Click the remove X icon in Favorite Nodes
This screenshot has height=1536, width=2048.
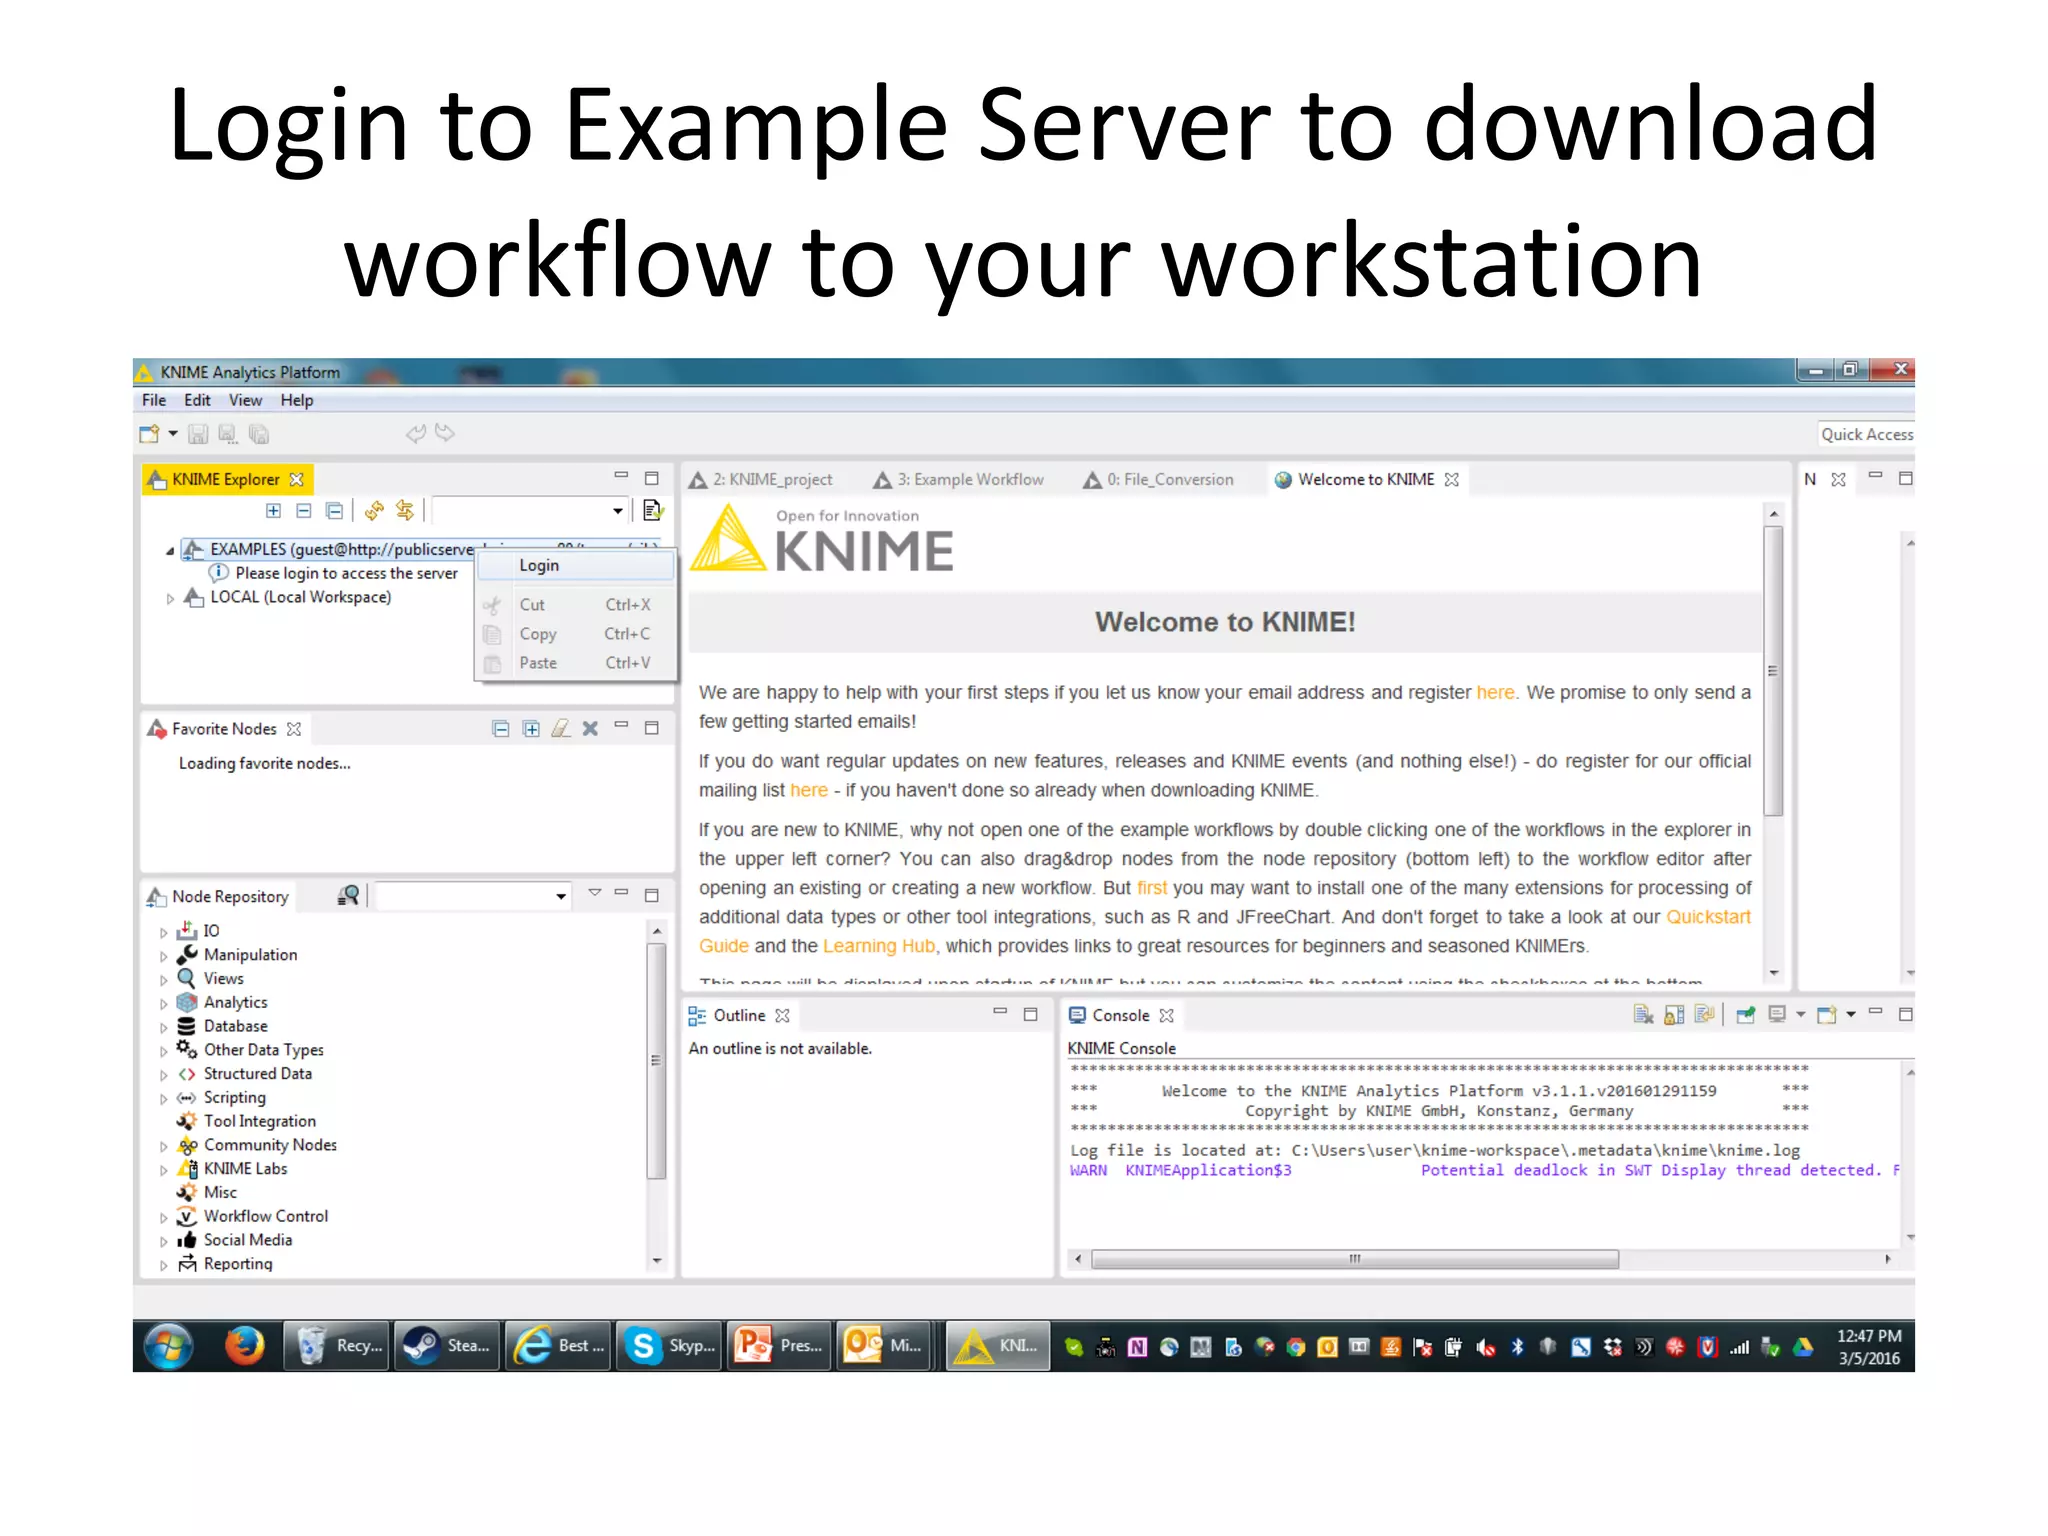click(590, 729)
